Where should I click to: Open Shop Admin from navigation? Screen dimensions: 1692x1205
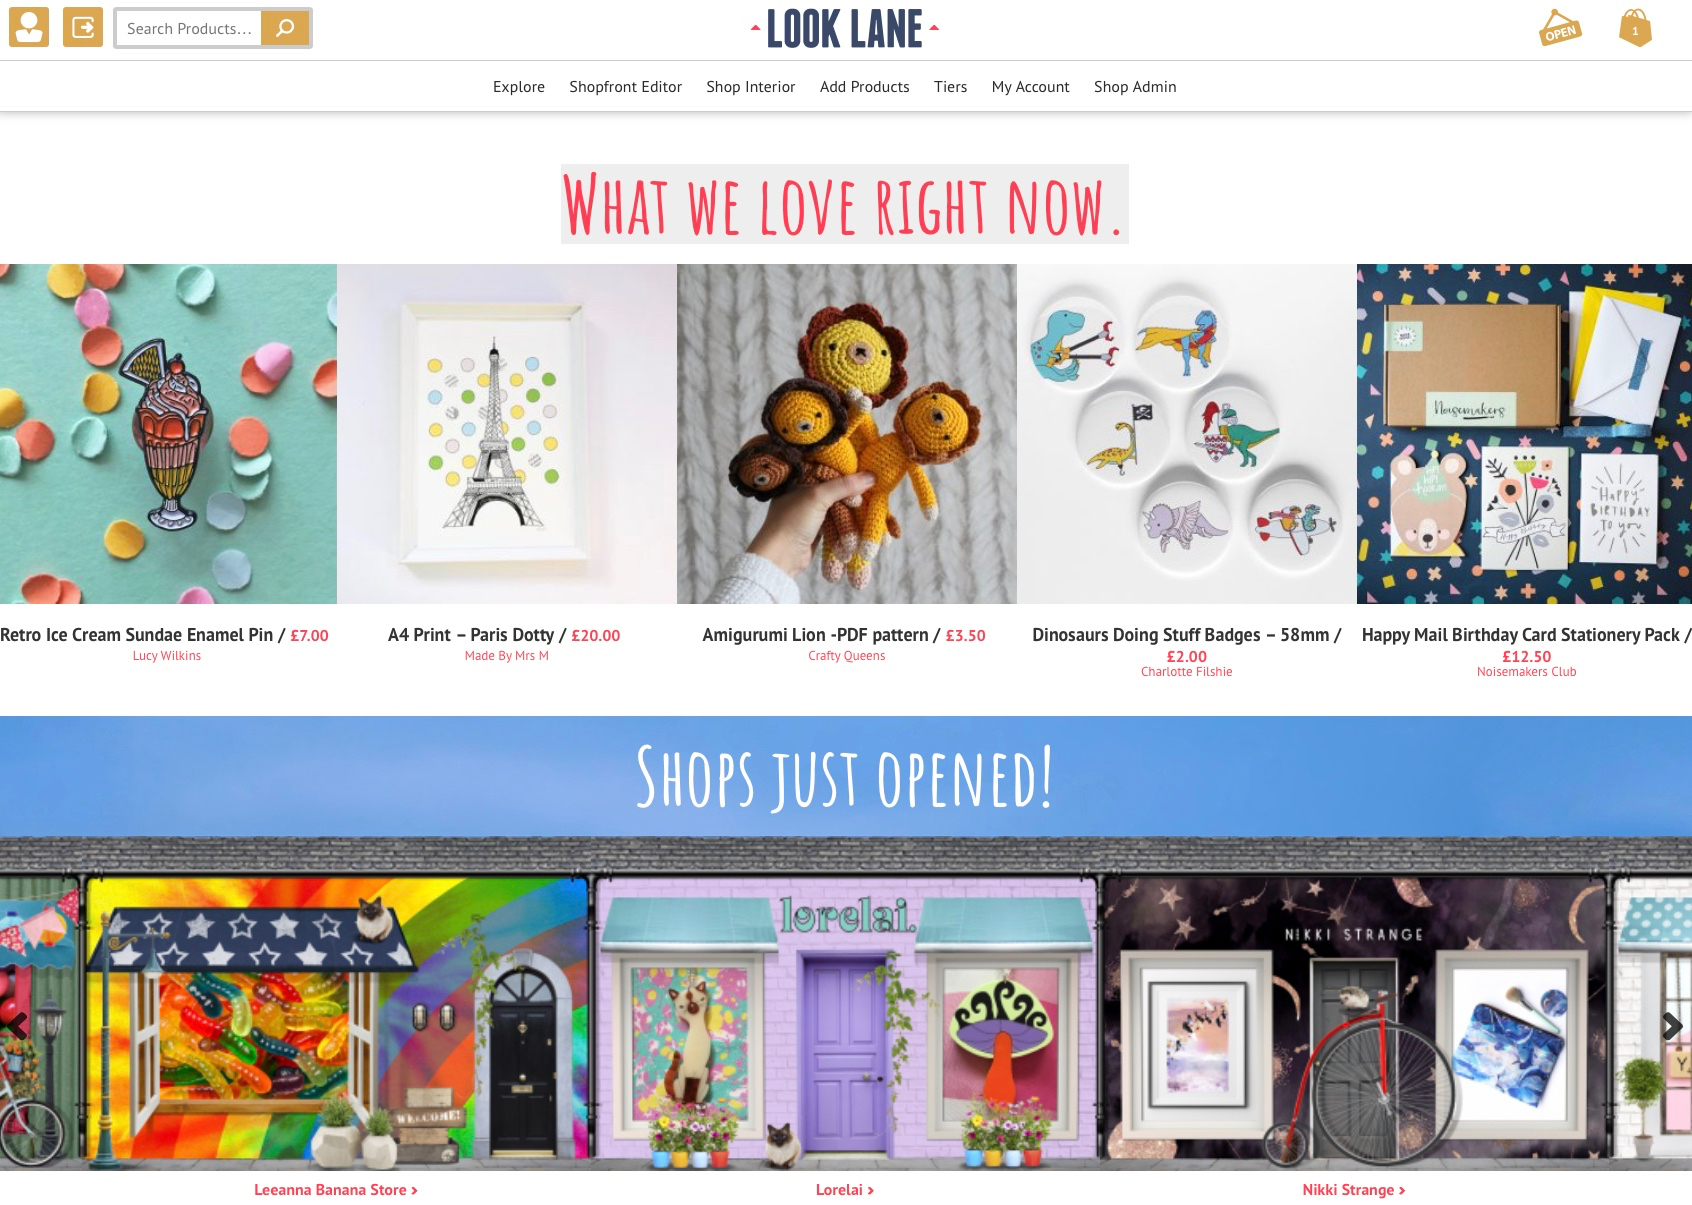click(x=1135, y=87)
